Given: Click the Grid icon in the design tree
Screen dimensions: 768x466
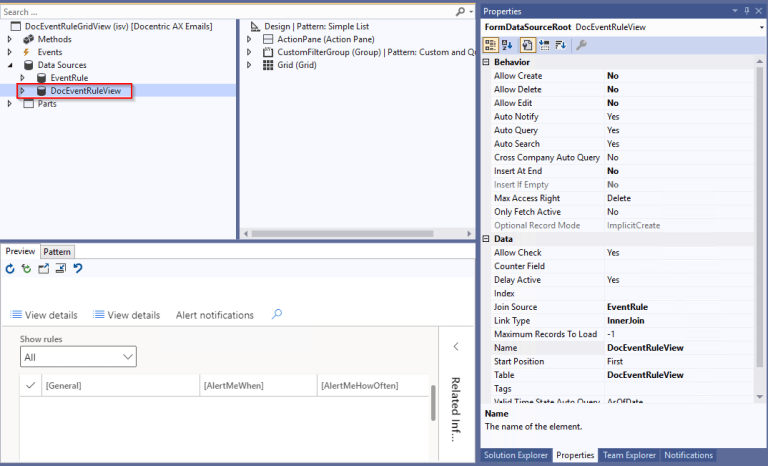Looking at the screenshot, I should pos(268,65).
